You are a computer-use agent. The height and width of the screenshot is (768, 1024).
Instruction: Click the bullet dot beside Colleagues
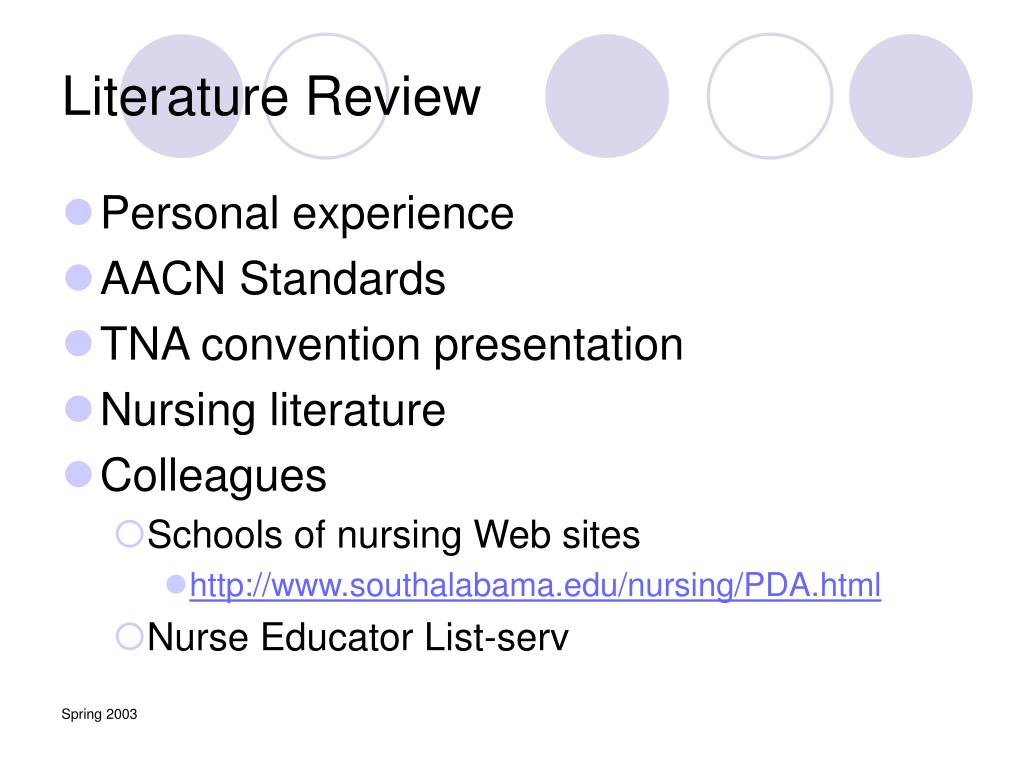78,475
